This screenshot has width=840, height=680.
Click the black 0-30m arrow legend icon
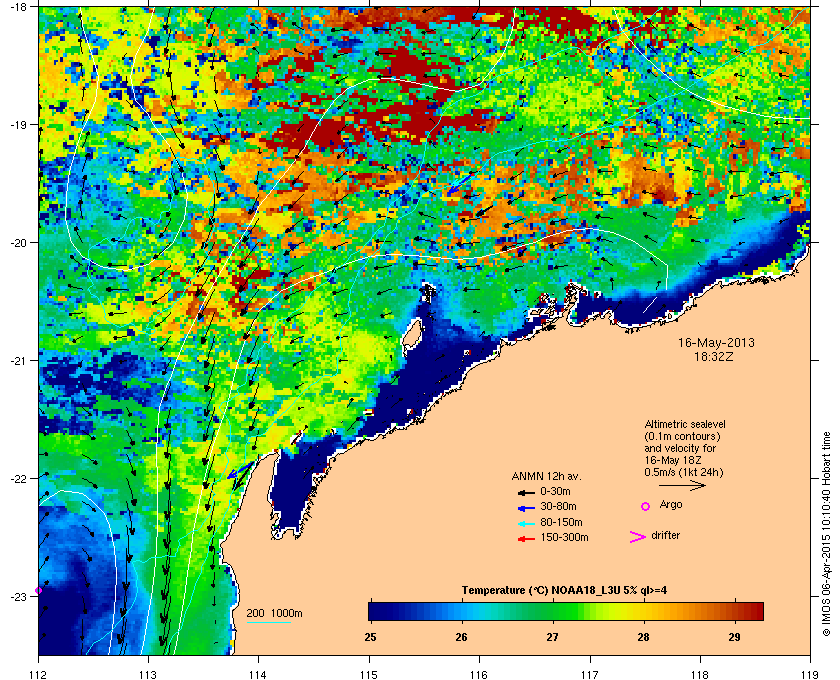(x=526, y=492)
